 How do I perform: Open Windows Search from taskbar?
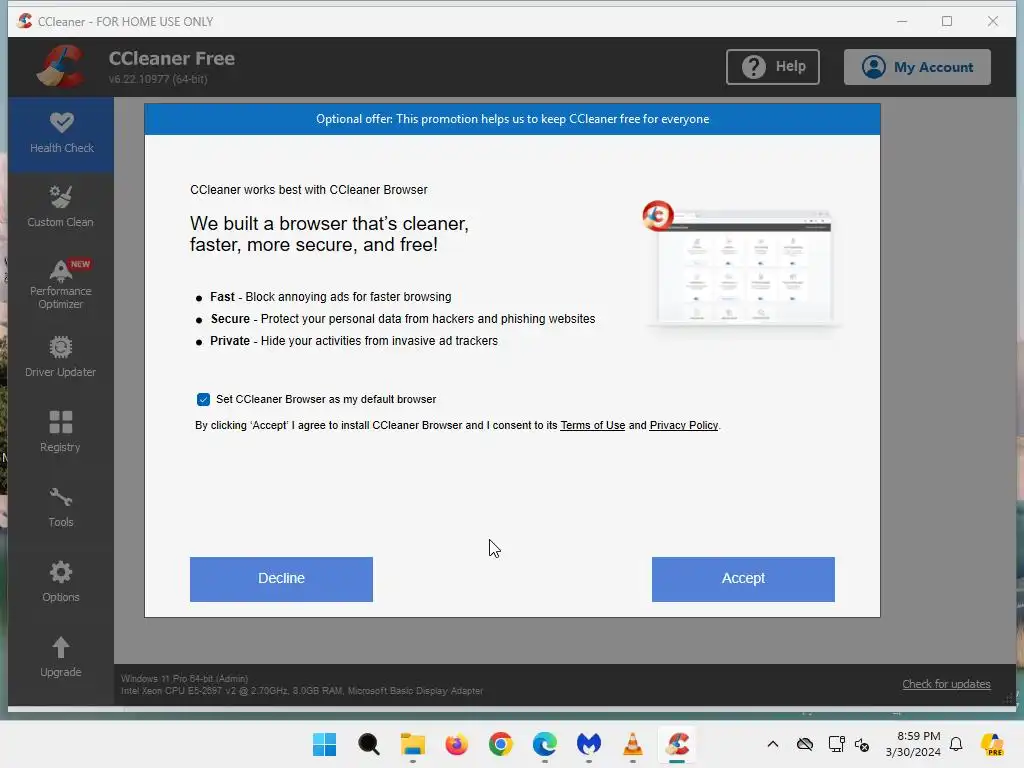(368, 744)
